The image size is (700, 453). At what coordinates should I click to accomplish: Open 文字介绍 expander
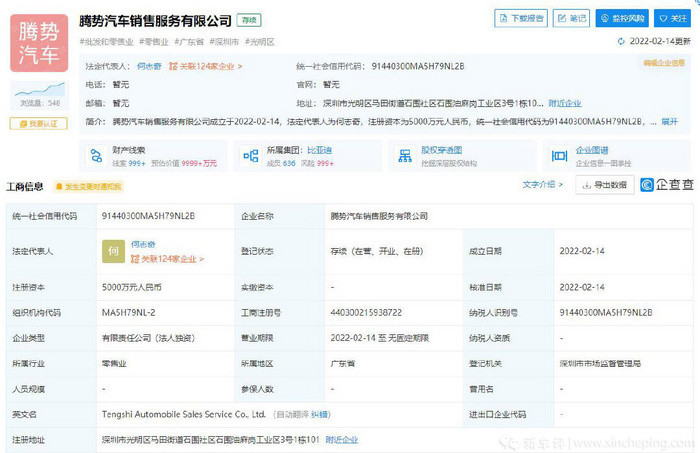coord(543,184)
